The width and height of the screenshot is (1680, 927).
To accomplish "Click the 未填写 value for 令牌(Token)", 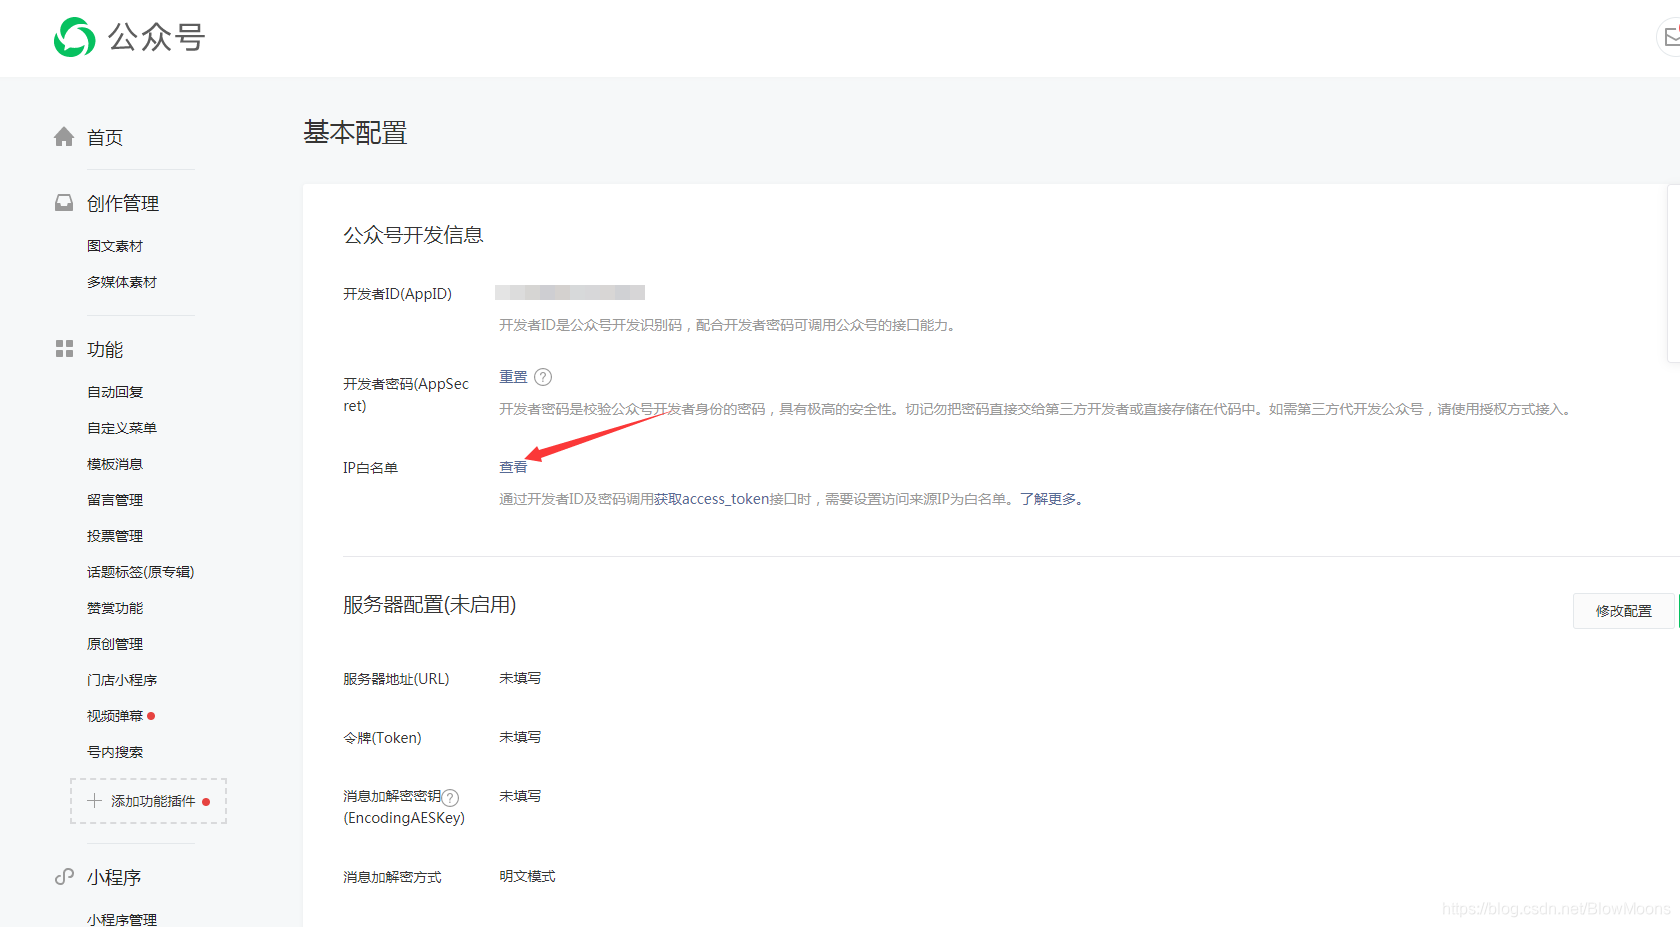I will [x=520, y=737].
